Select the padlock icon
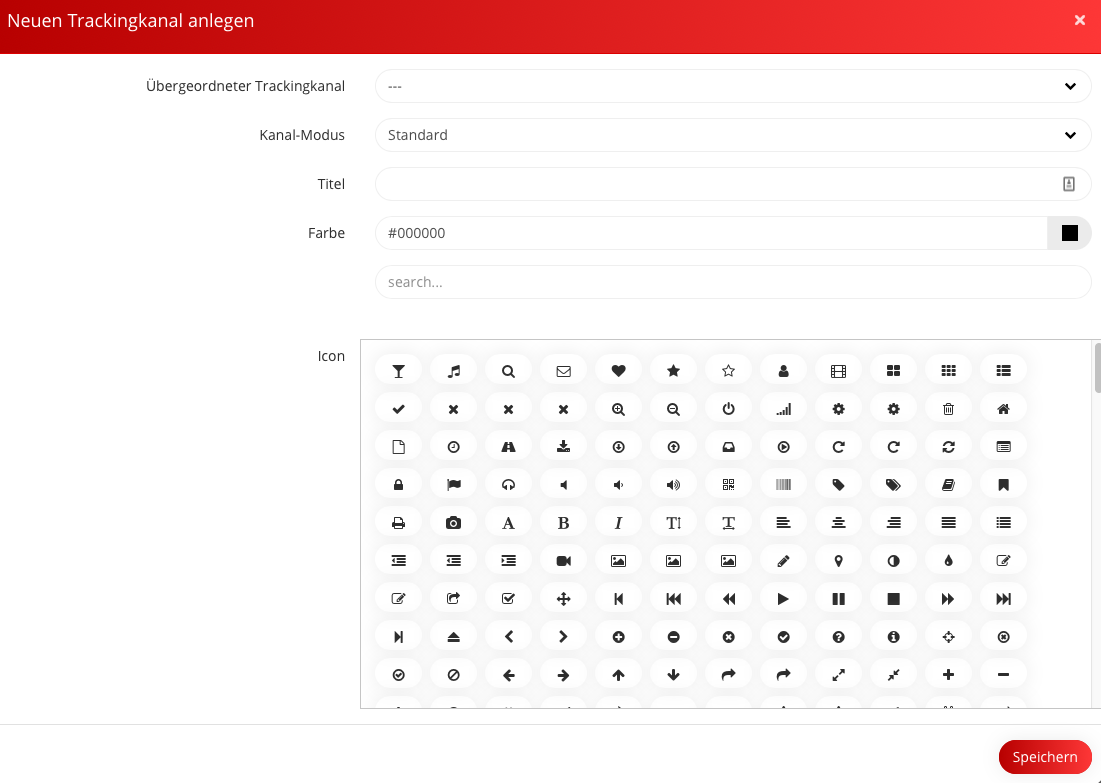This screenshot has height=783, width=1101. coord(398,485)
